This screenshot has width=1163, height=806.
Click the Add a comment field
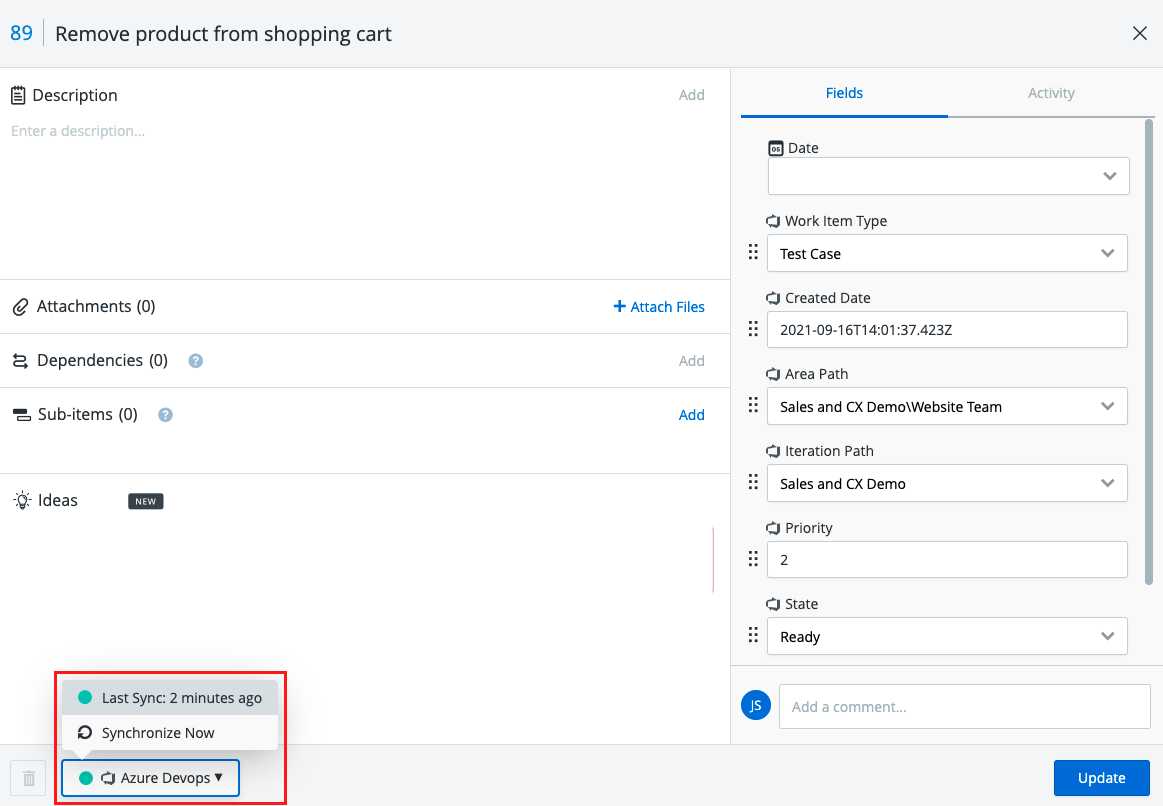coord(964,707)
